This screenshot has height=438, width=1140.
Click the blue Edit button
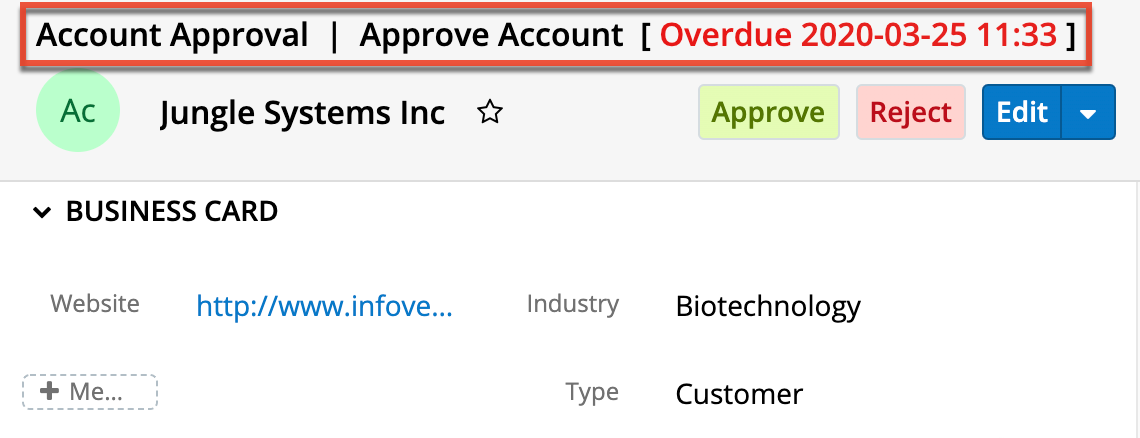(x=1021, y=112)
